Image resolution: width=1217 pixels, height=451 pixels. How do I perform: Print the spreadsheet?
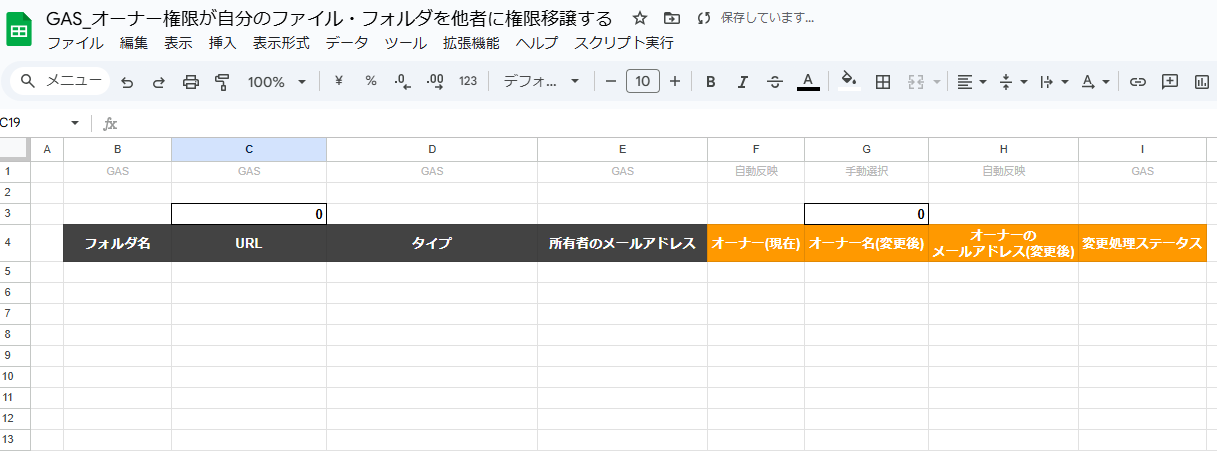[191, 82]
